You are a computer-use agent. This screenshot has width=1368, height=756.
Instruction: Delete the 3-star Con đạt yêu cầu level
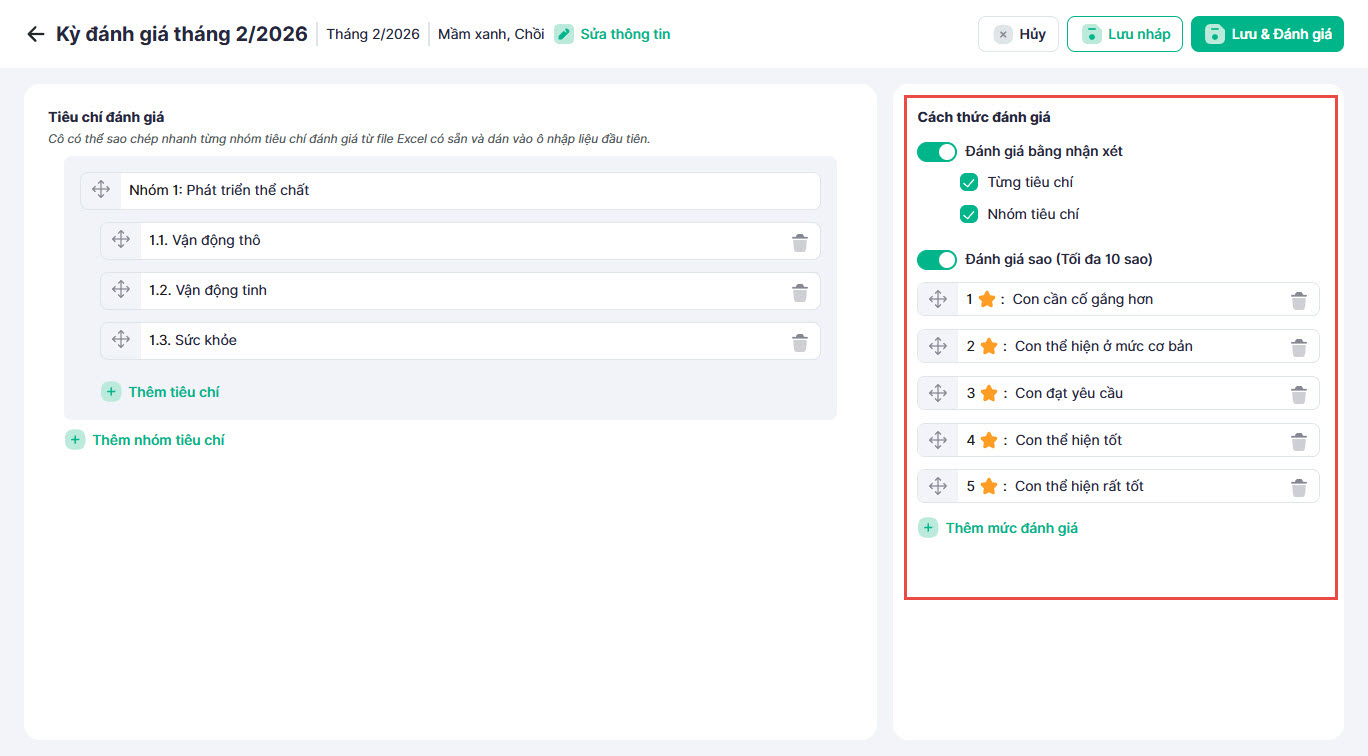pyautogui.click(x=1298, y=394)
